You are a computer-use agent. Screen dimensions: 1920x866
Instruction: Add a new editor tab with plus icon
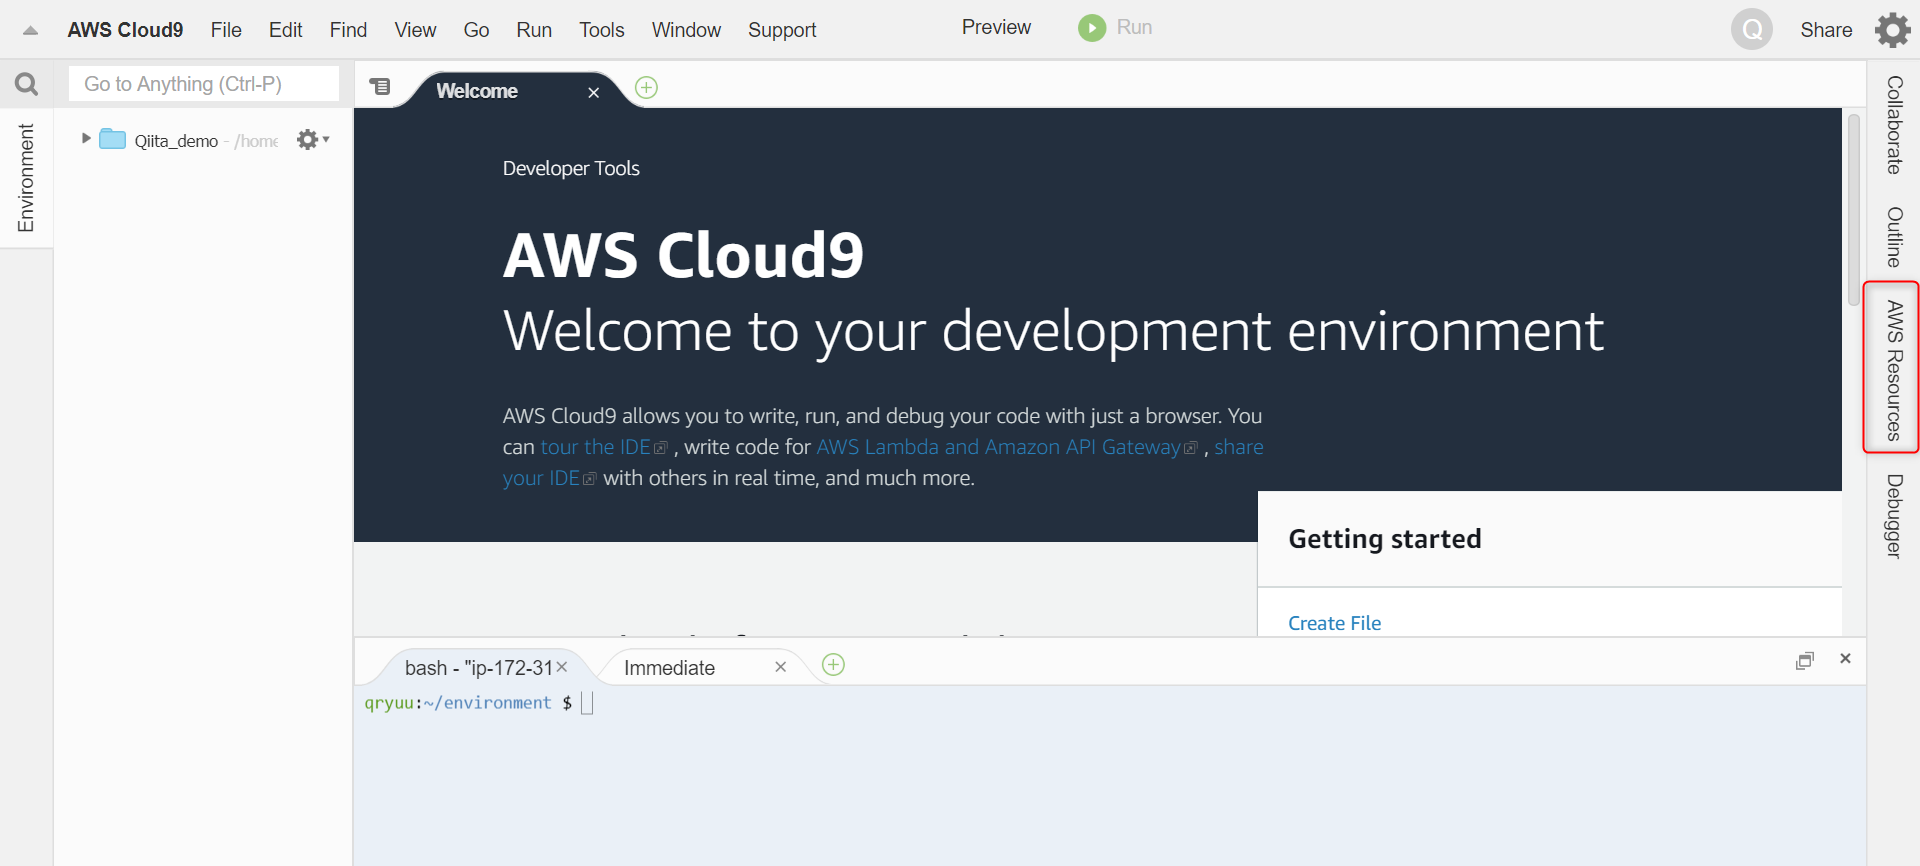(x=647, y=88)
